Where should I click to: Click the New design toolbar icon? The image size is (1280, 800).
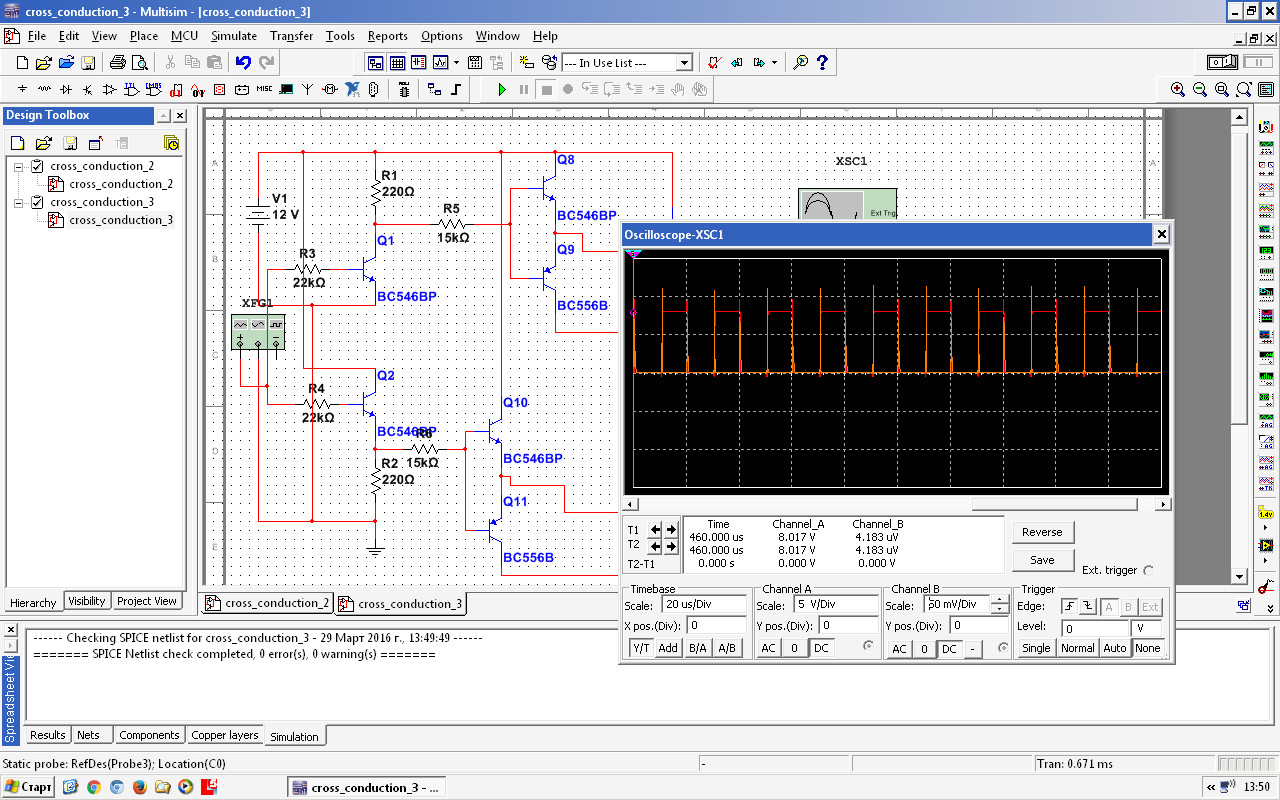pos(22,62)
